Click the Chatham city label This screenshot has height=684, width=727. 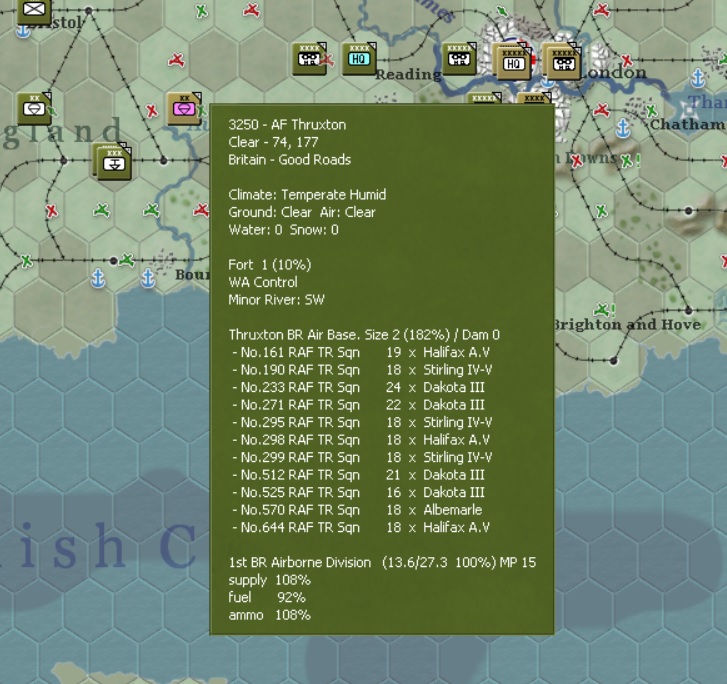pos(686,124)
